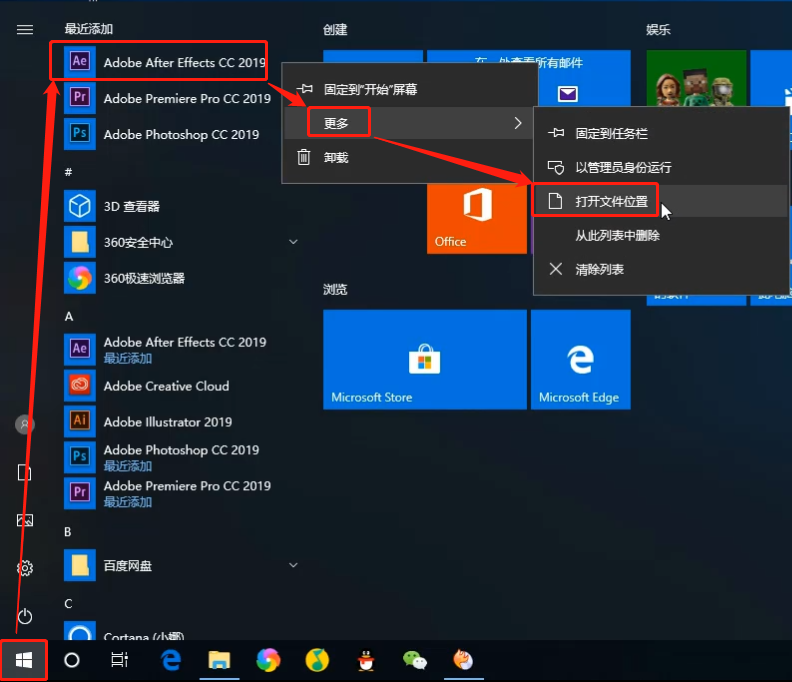Click the 娱乐 tile group title
The height and width of the screenshot is (682, 792).
coord(658,30)
